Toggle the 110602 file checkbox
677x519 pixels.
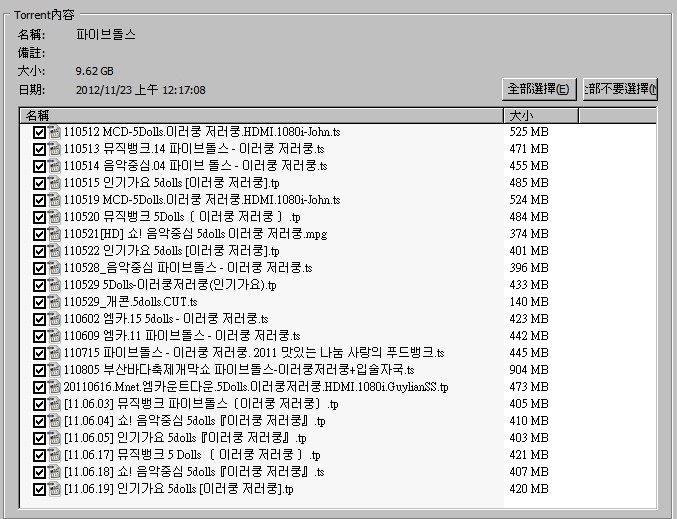click(39, 320)
